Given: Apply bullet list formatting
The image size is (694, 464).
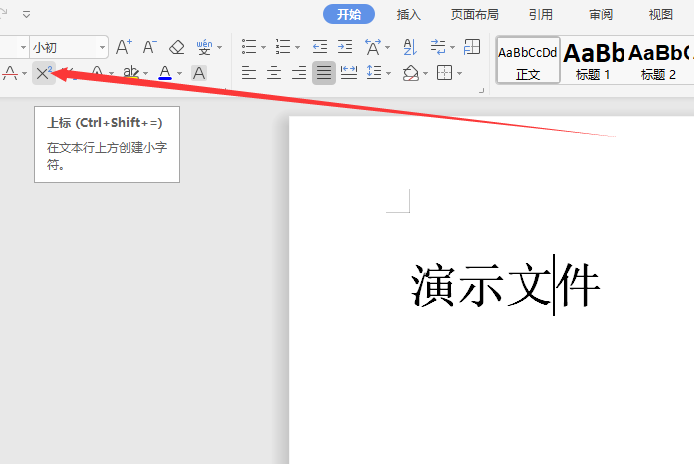Looking at the screenshot, I should pyautogui.click(x=249, y=46).
